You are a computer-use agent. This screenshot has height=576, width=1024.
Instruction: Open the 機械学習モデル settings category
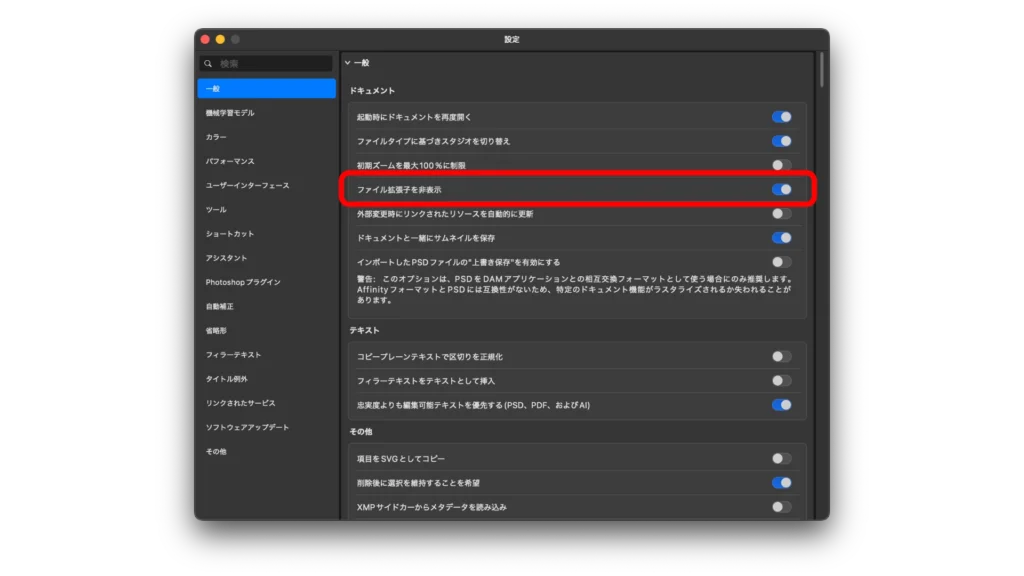pos(232,112)
